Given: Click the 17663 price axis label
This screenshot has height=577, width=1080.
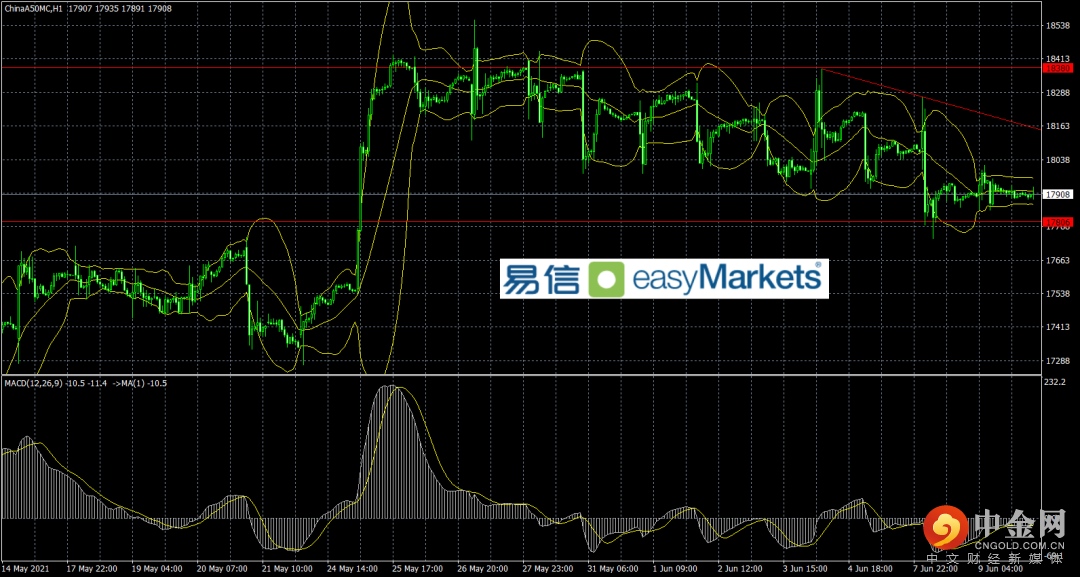Looking at the screenshot, I should click(1057, 260).
